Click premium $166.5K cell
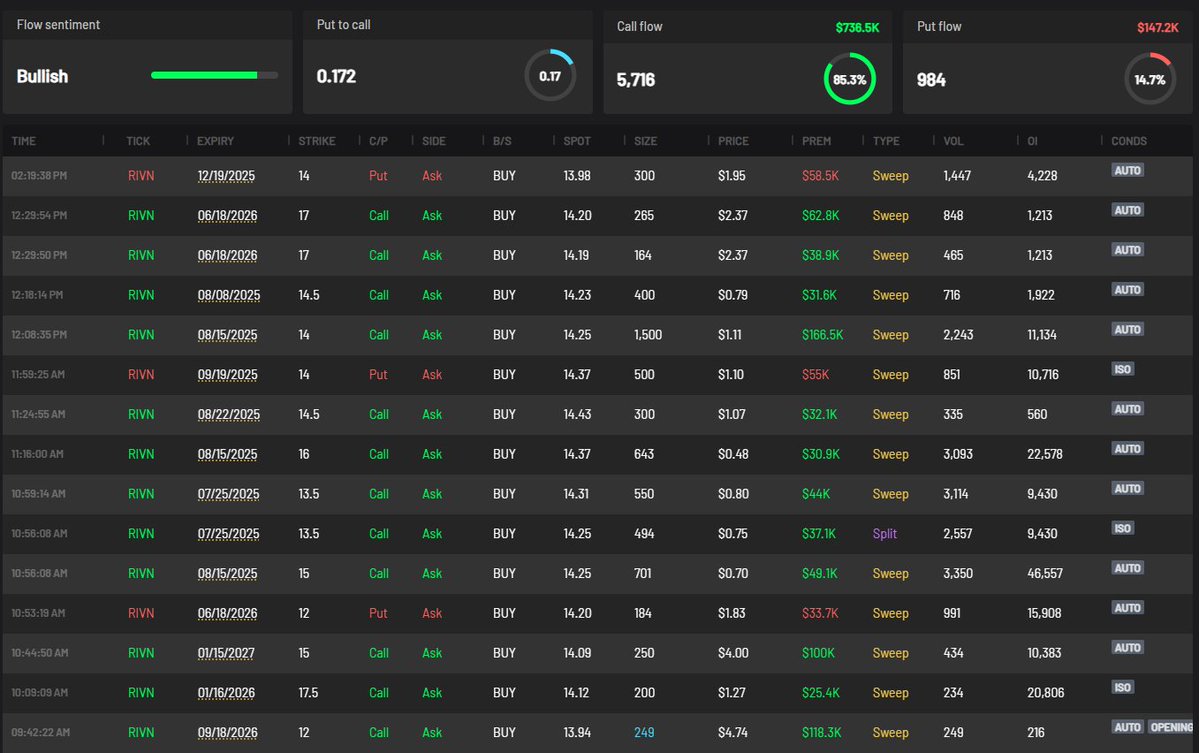This screenshot has width=1199, height=753. pos(822,335)
